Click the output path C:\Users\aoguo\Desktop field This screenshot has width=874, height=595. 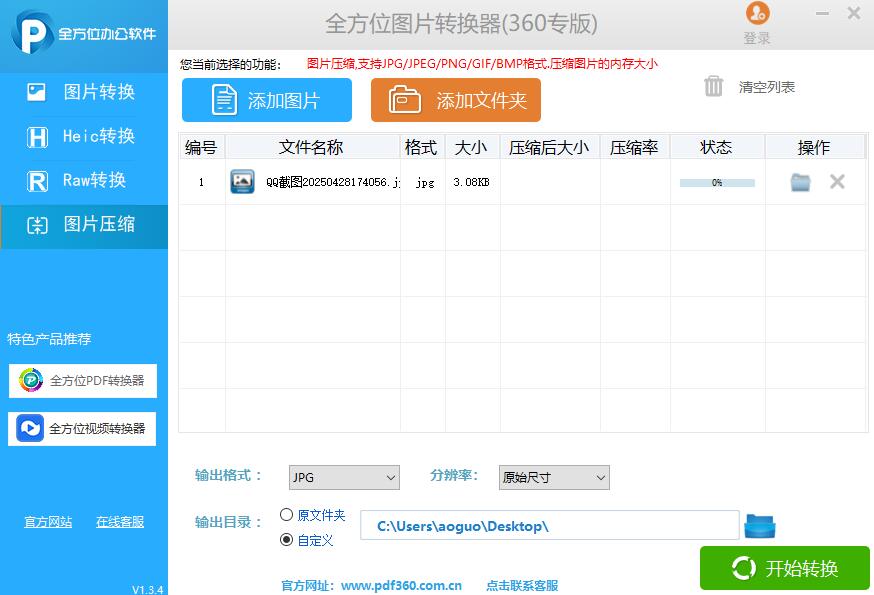pyautogui.click(x=550, y=525)
